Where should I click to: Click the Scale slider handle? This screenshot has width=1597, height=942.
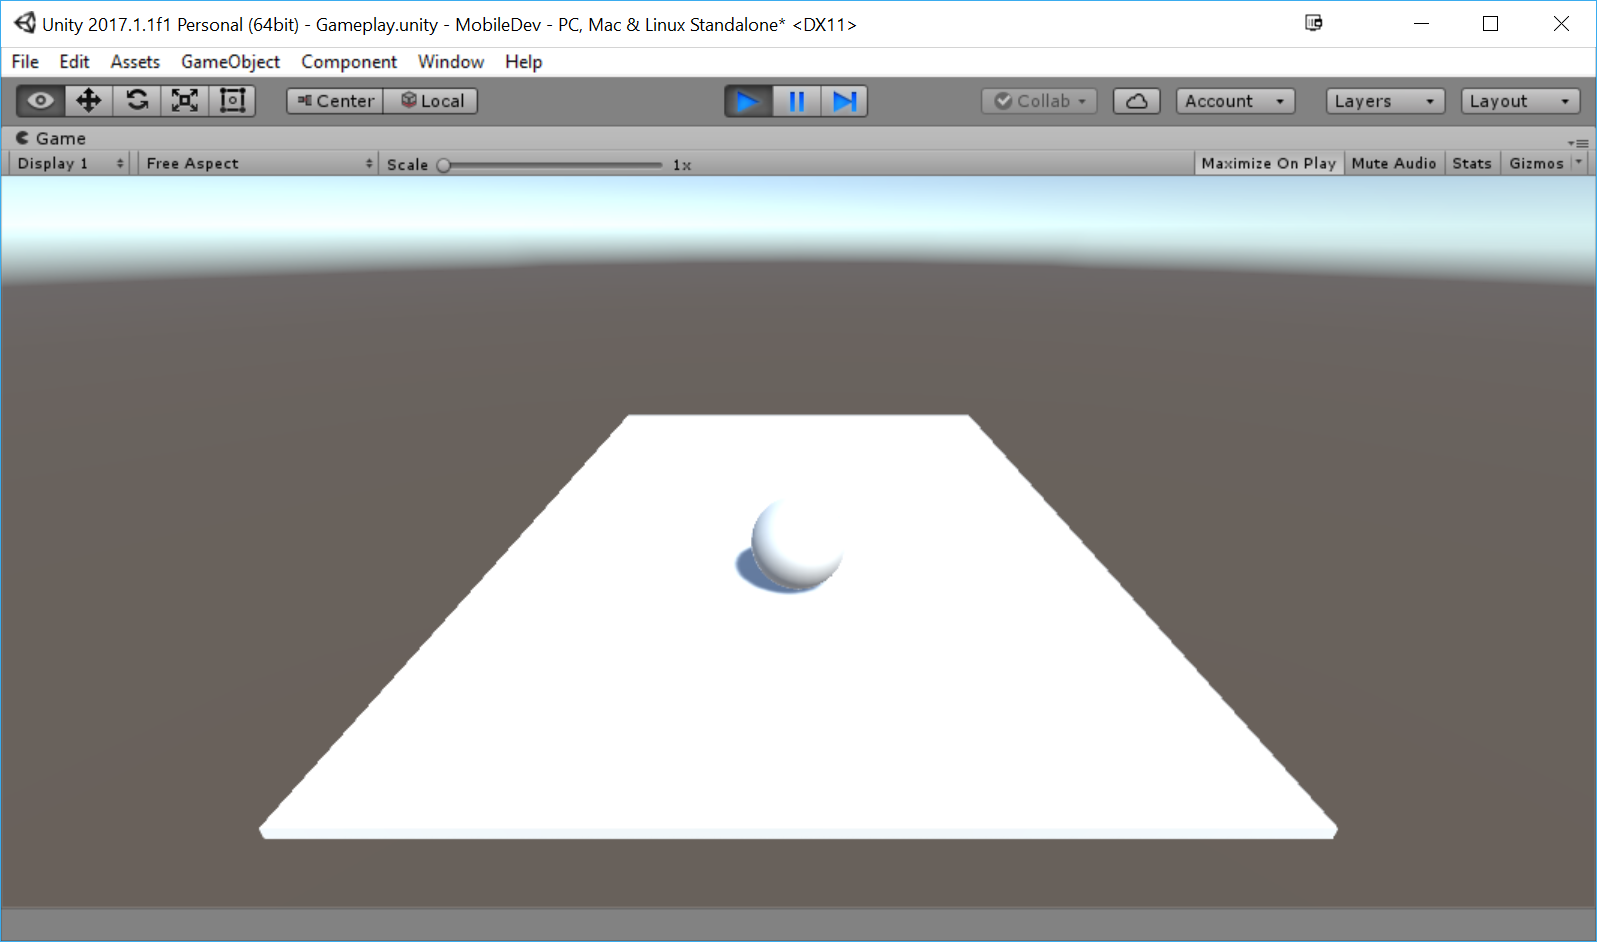[444, 165]
